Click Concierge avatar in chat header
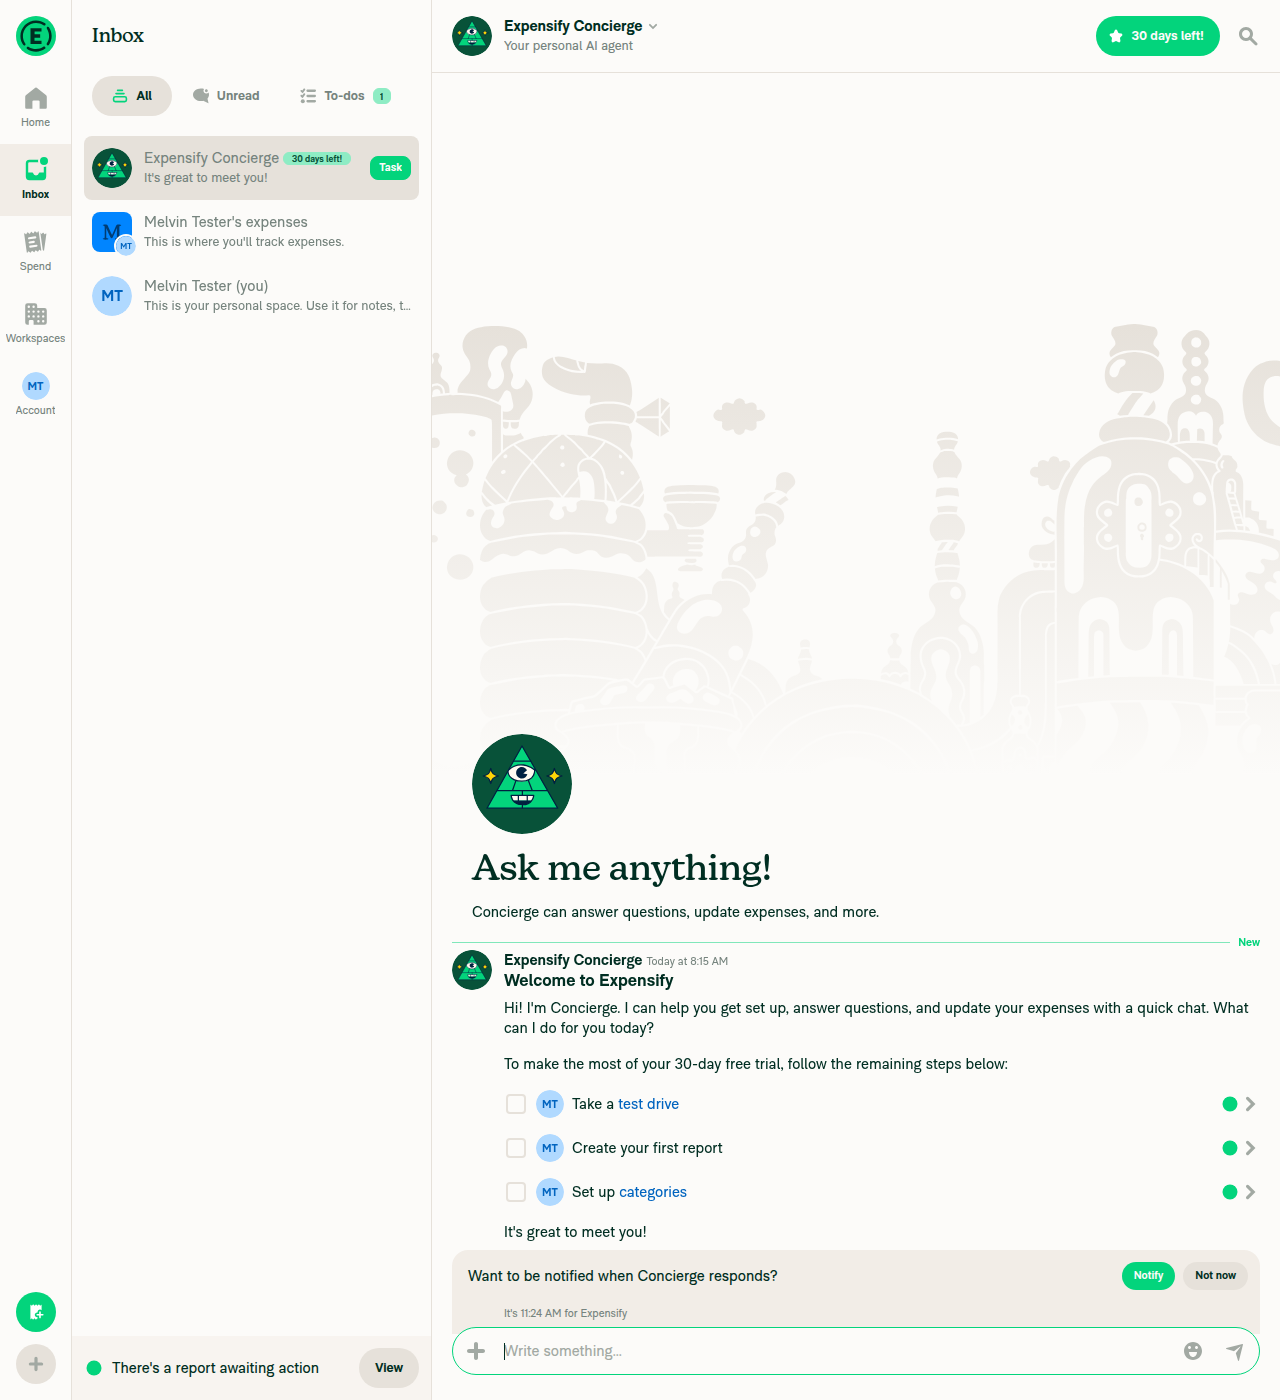The height and width of the screenshot is (1400, 1280). [472, 36]
